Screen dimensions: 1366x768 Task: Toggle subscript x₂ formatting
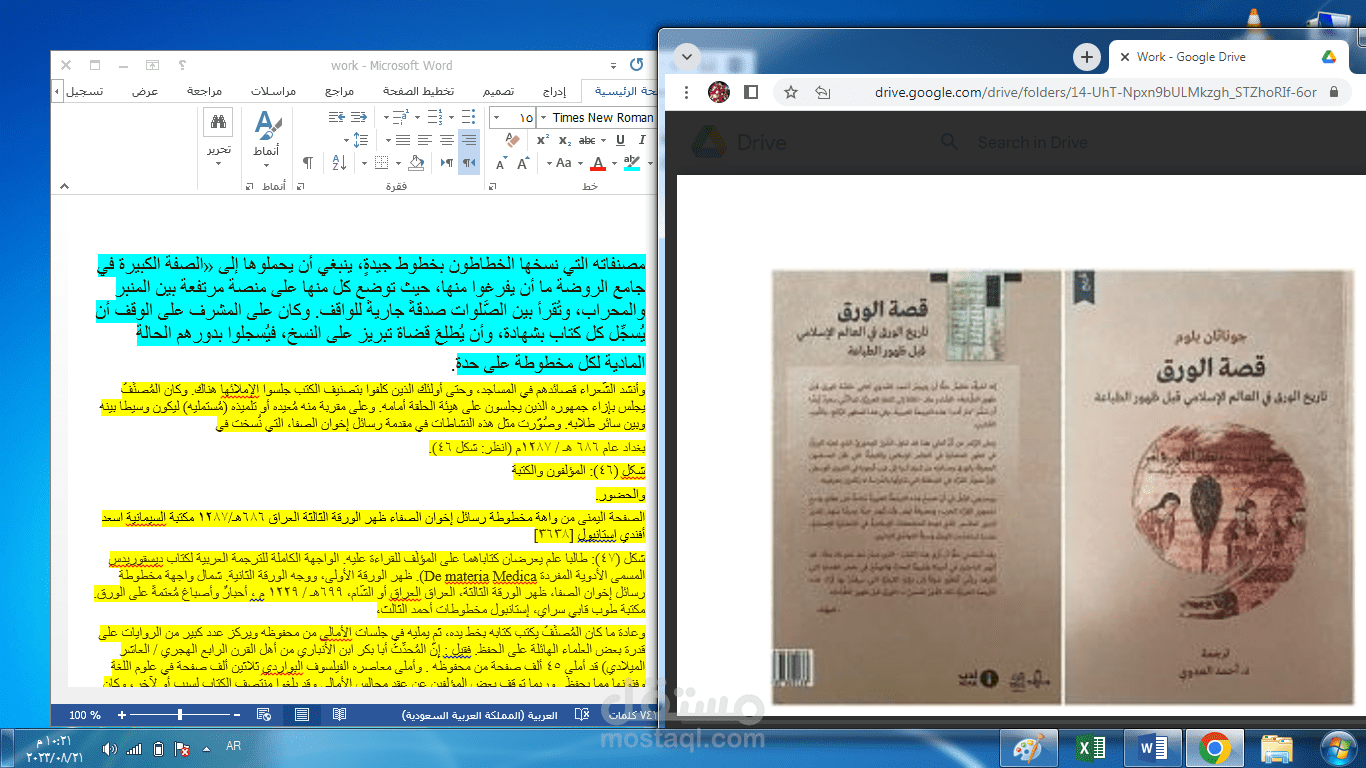coord(565,140)
